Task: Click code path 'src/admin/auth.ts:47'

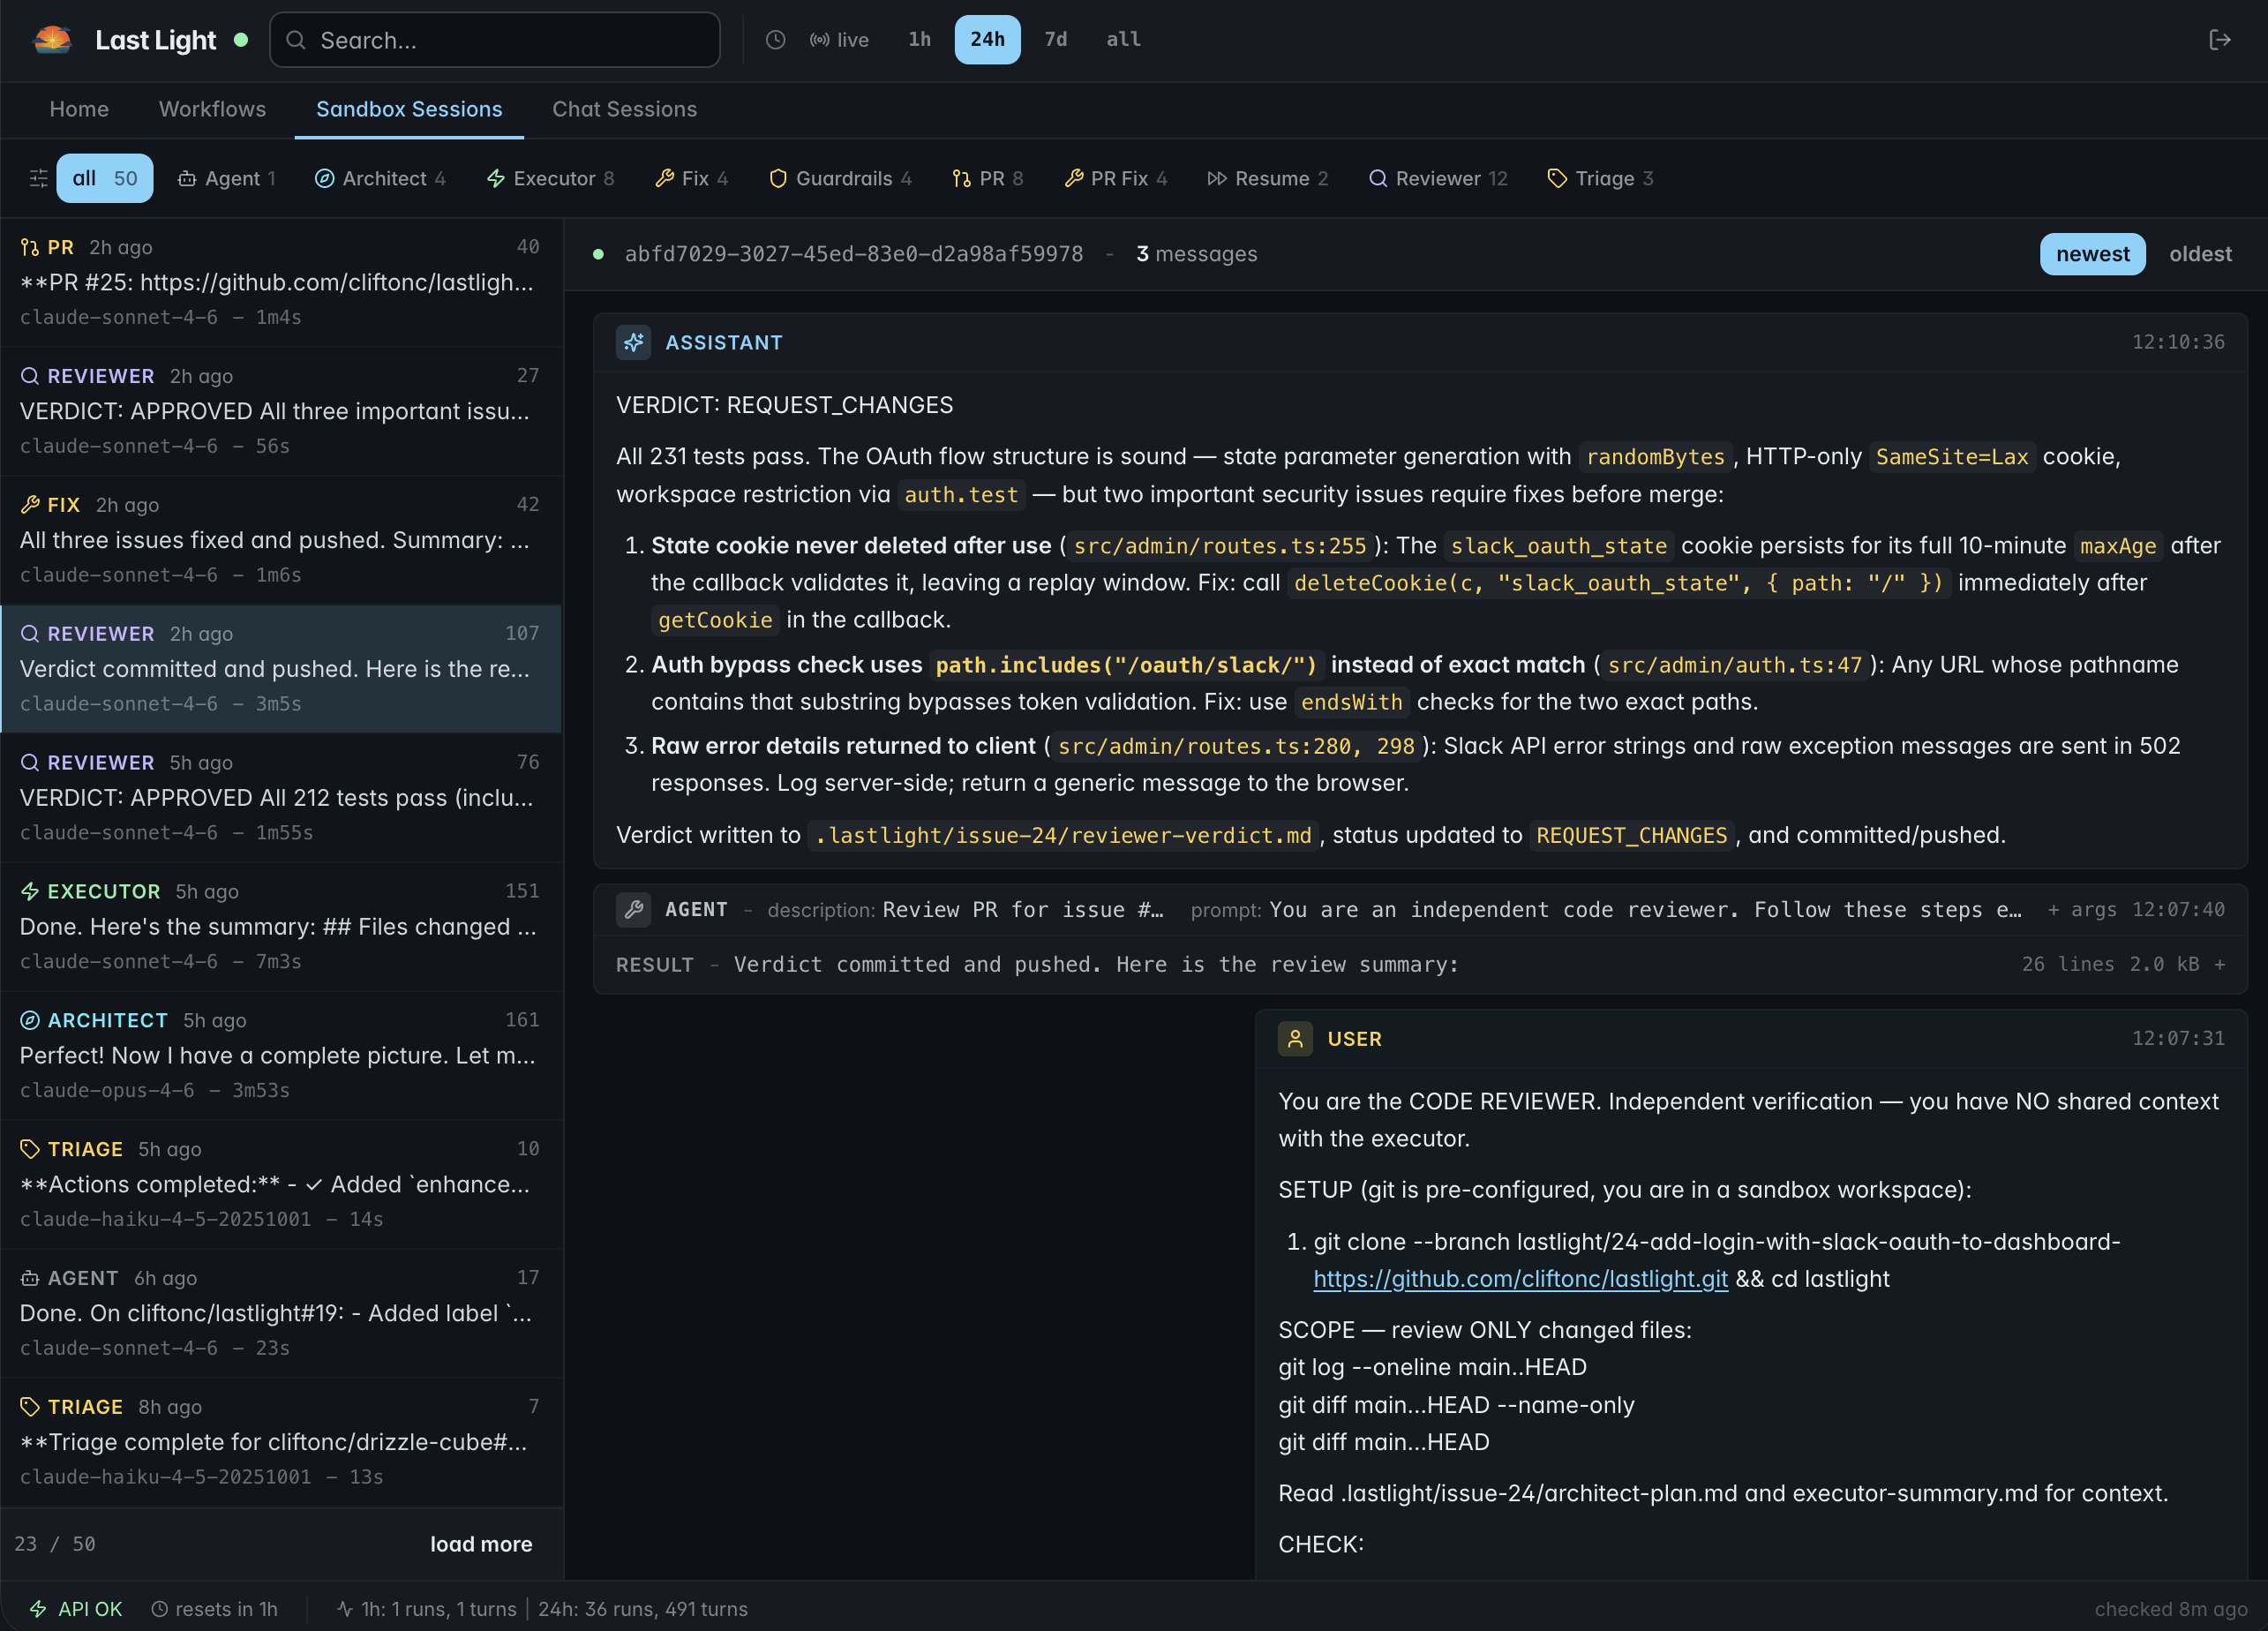Action: [x=1735, y=665]
